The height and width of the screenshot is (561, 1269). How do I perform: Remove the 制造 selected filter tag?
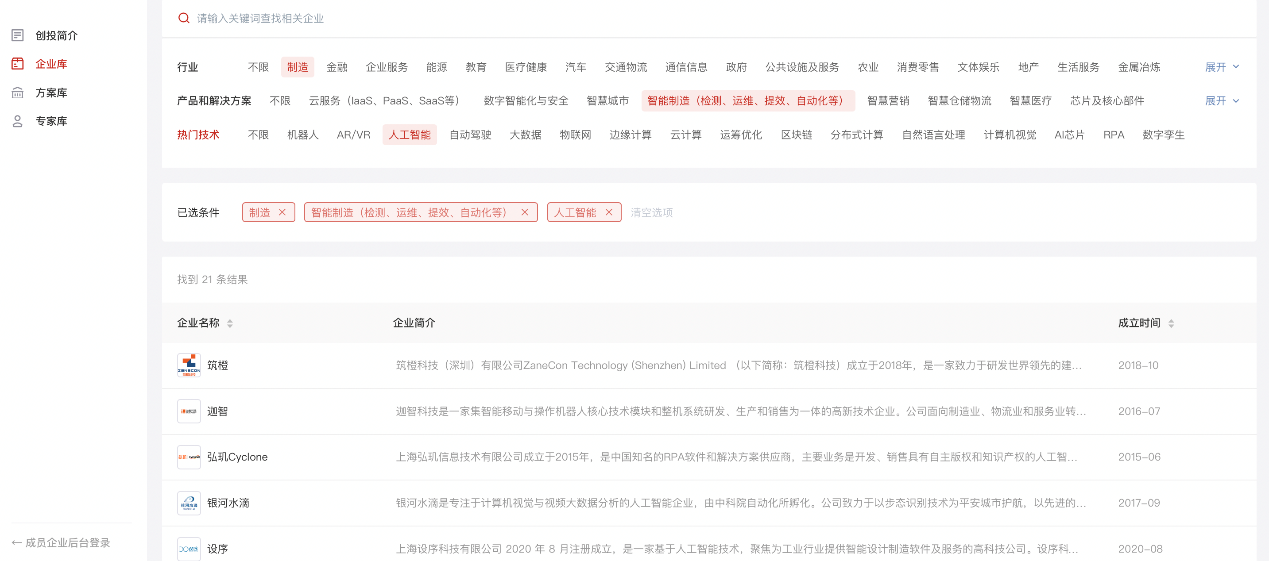(x=282, y=212)
